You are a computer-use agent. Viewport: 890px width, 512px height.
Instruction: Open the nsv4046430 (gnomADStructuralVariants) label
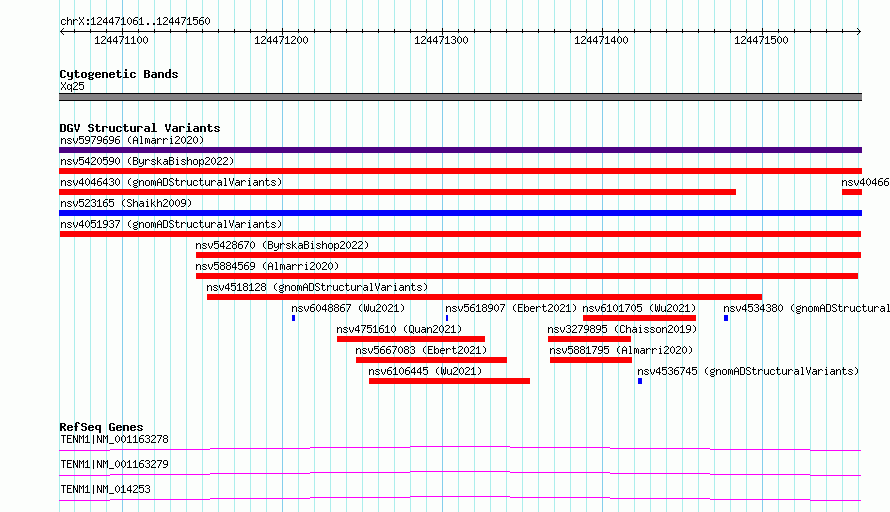pos(171,182)
